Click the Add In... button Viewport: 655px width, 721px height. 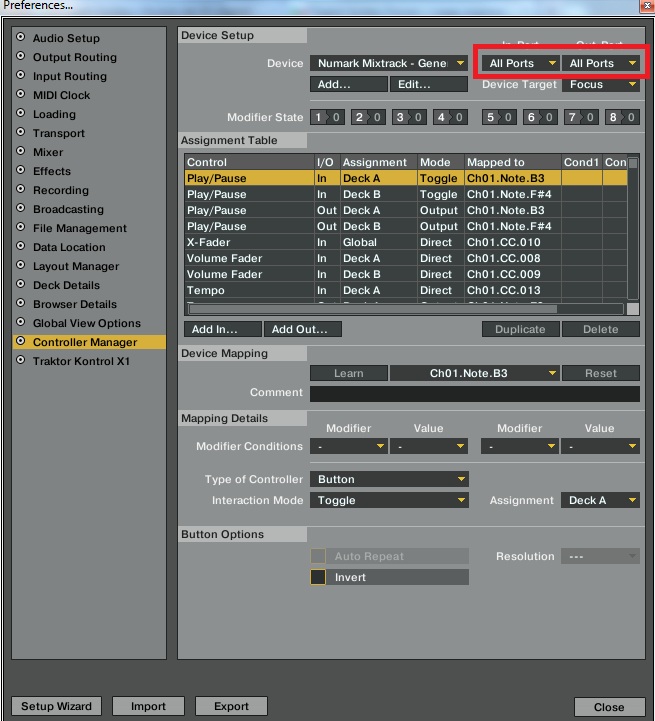pyautogui.click(x=223, y=329)
